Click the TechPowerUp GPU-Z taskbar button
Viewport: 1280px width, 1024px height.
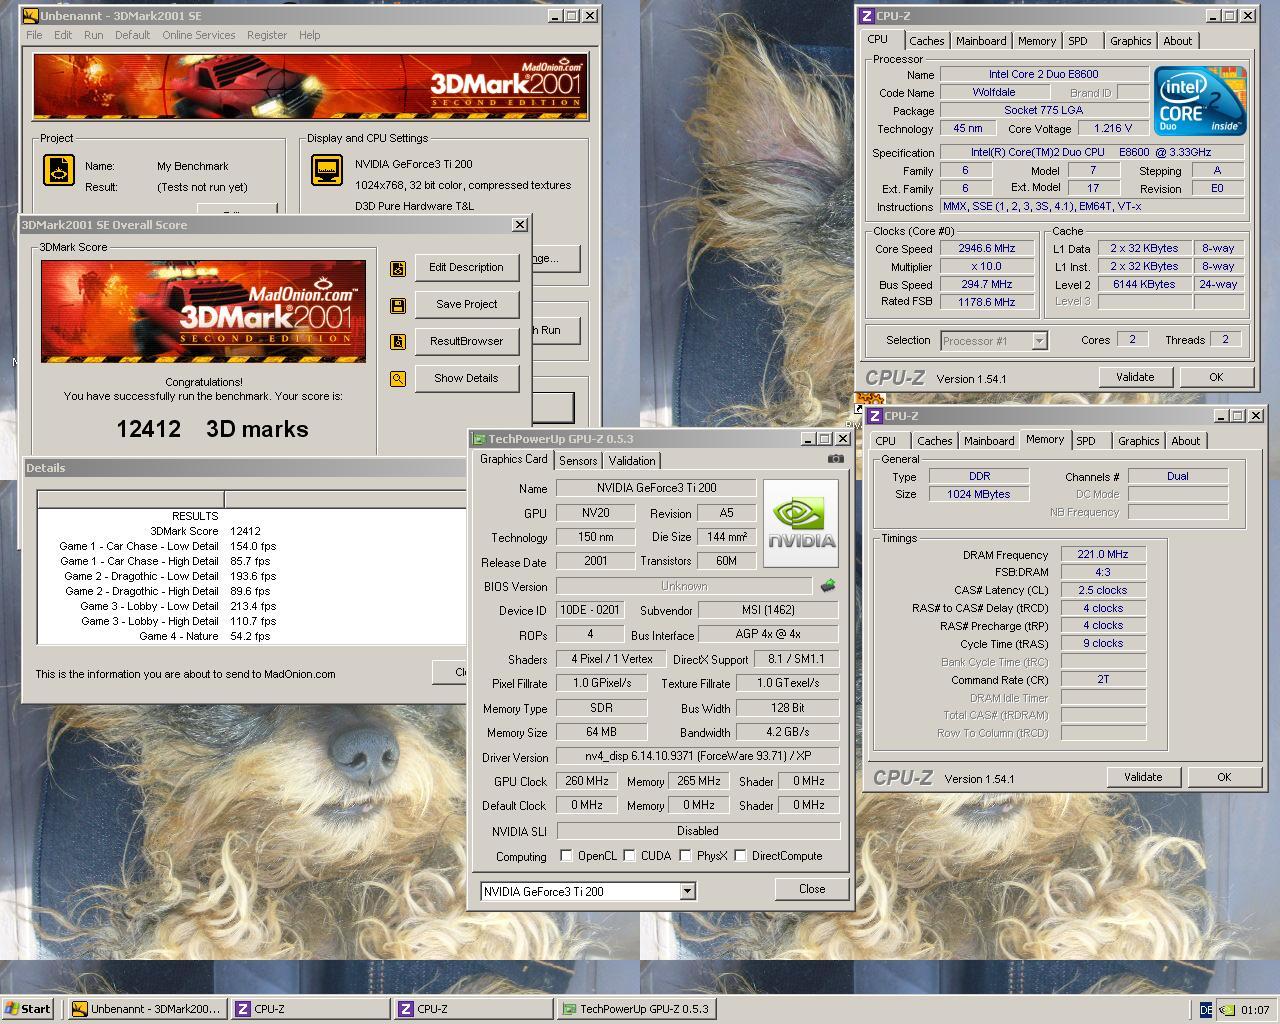[636, 1009]
